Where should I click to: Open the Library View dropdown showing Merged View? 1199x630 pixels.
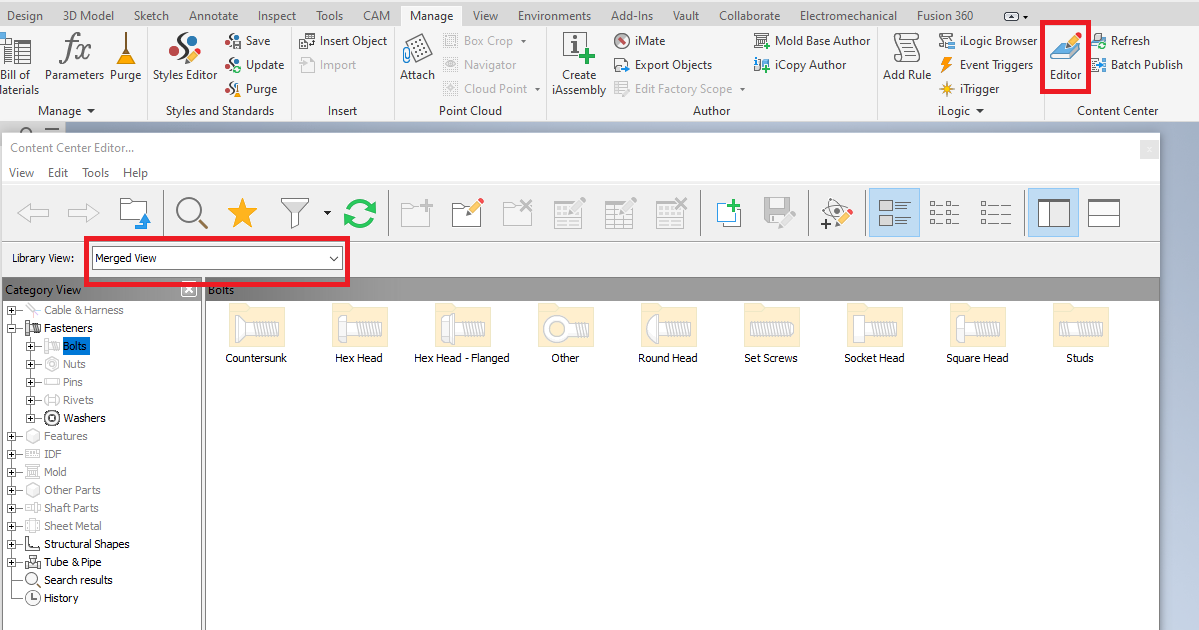334,258
